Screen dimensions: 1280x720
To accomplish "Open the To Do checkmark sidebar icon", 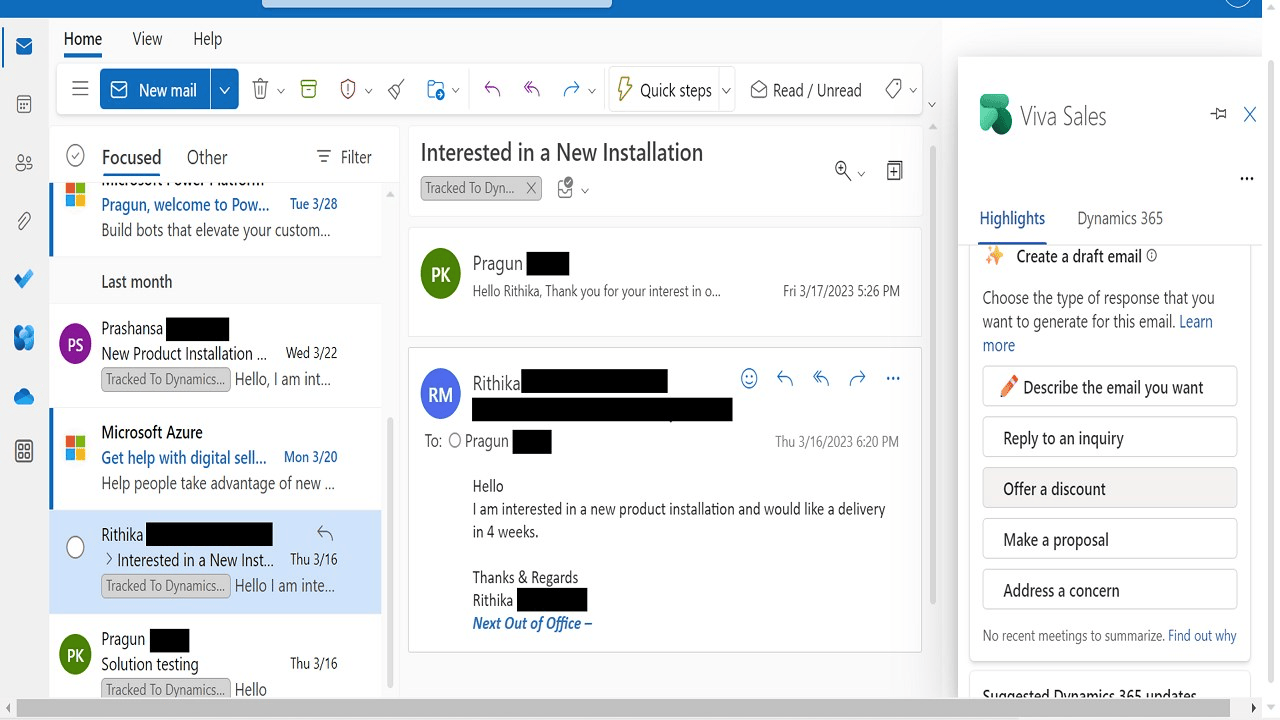I will (x=24, y=280).
